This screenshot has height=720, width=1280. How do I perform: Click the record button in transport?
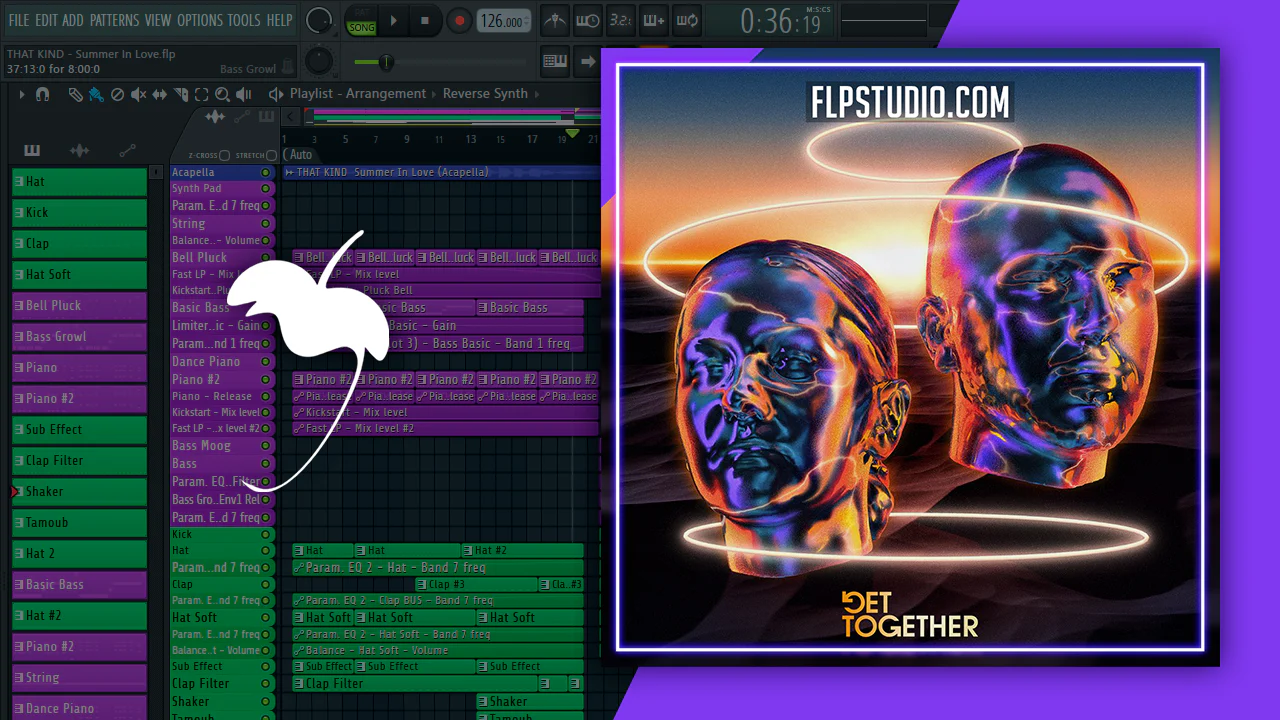459,20
